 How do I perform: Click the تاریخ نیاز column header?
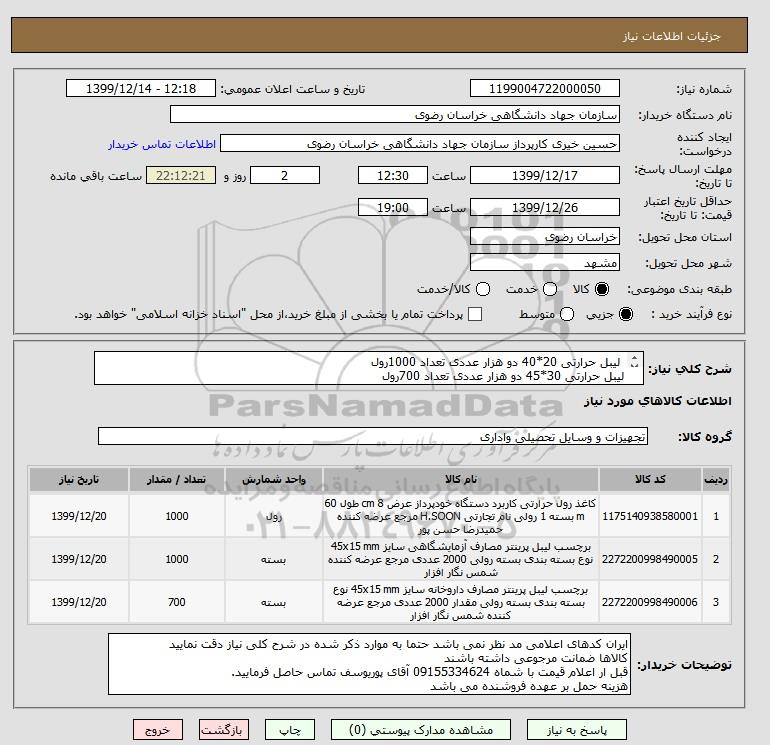tap(79, 479)
